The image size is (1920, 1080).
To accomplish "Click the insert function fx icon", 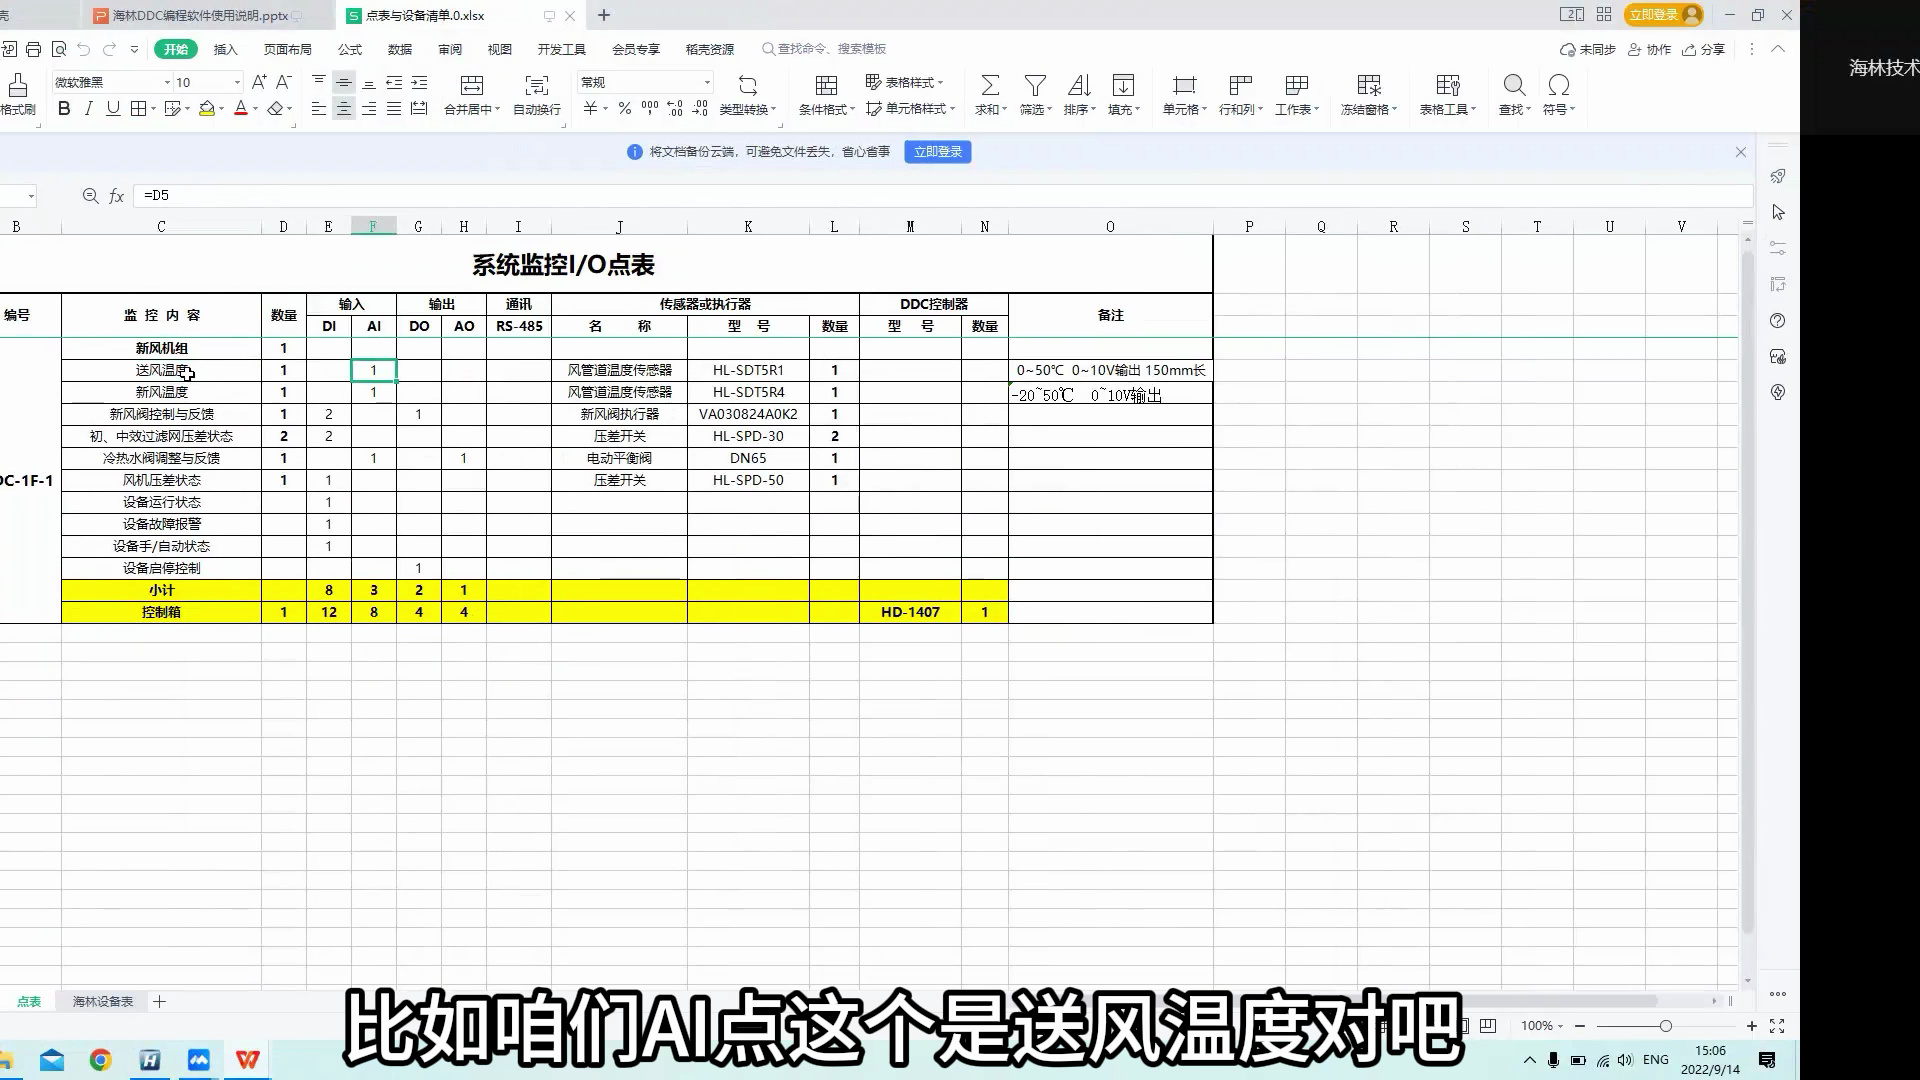I will pyautogui.click(x=116, y=196).
